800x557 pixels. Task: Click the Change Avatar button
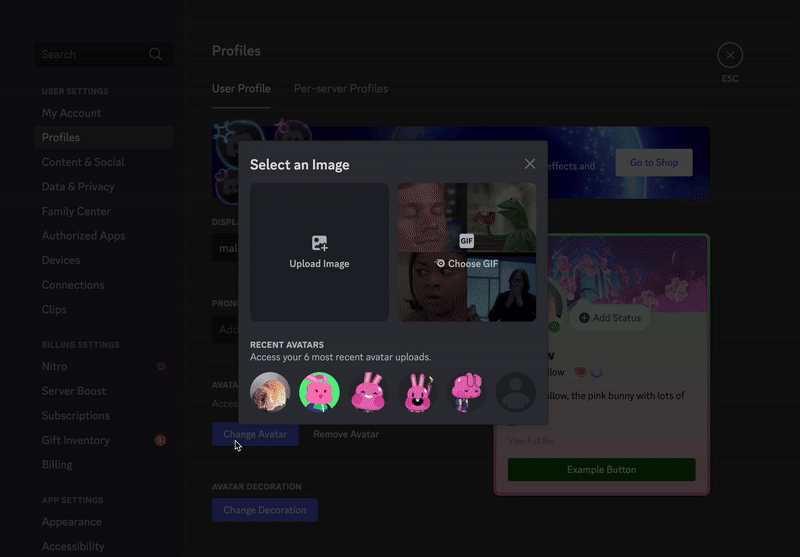[255, 435]
